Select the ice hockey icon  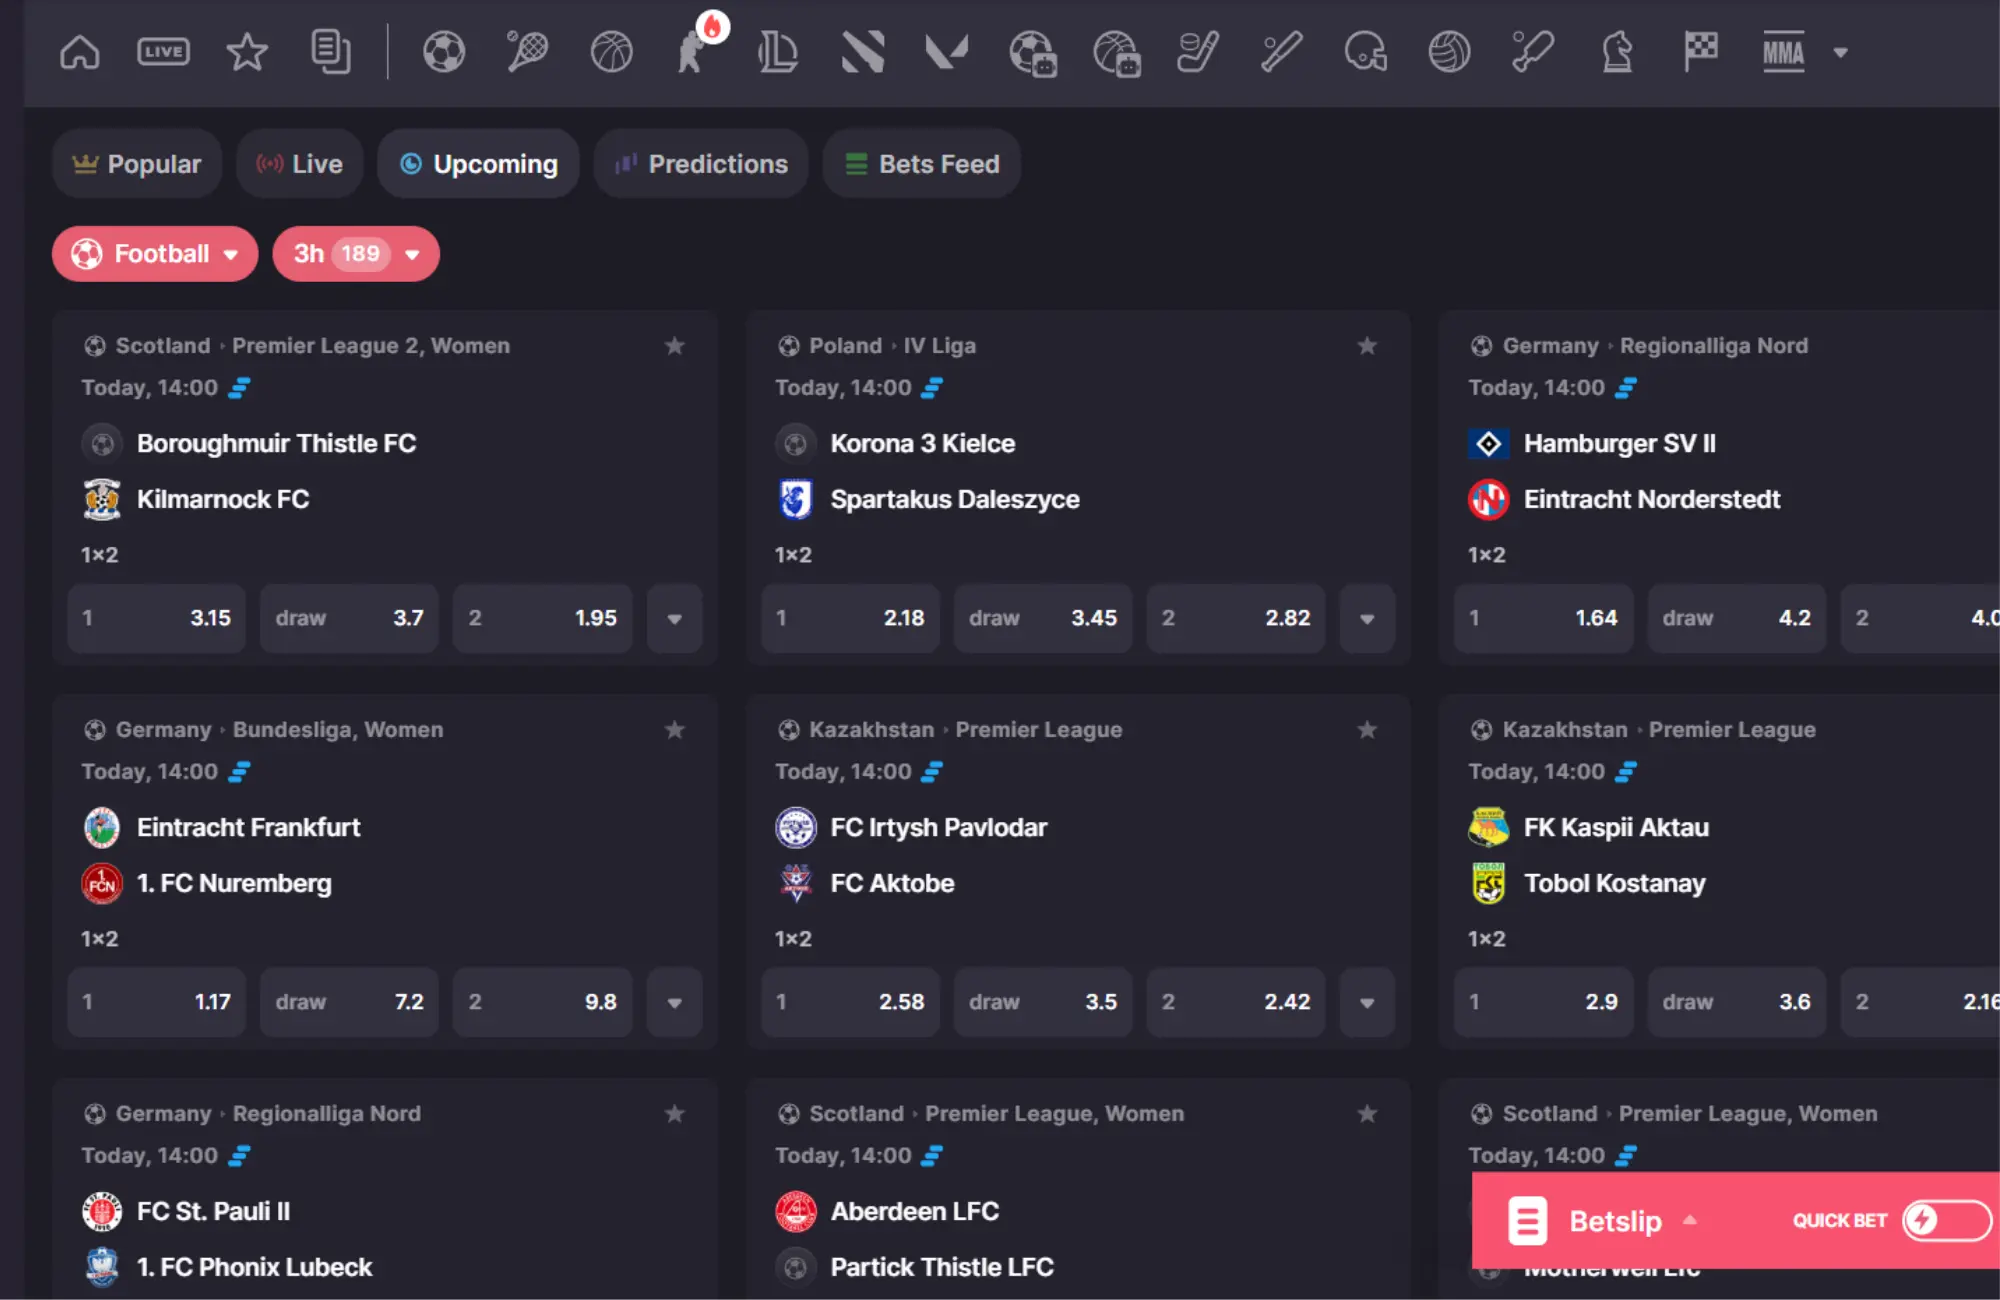coord(1198,52)
